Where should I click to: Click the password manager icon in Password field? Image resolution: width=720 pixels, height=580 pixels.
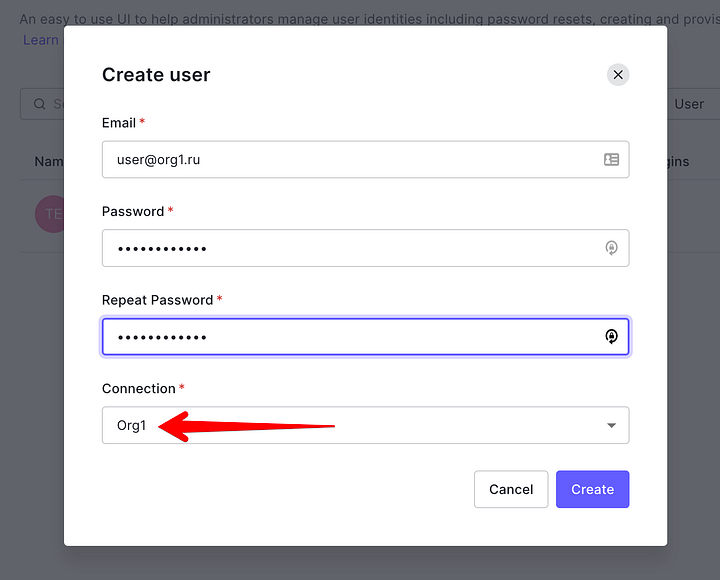click(611, 248)
